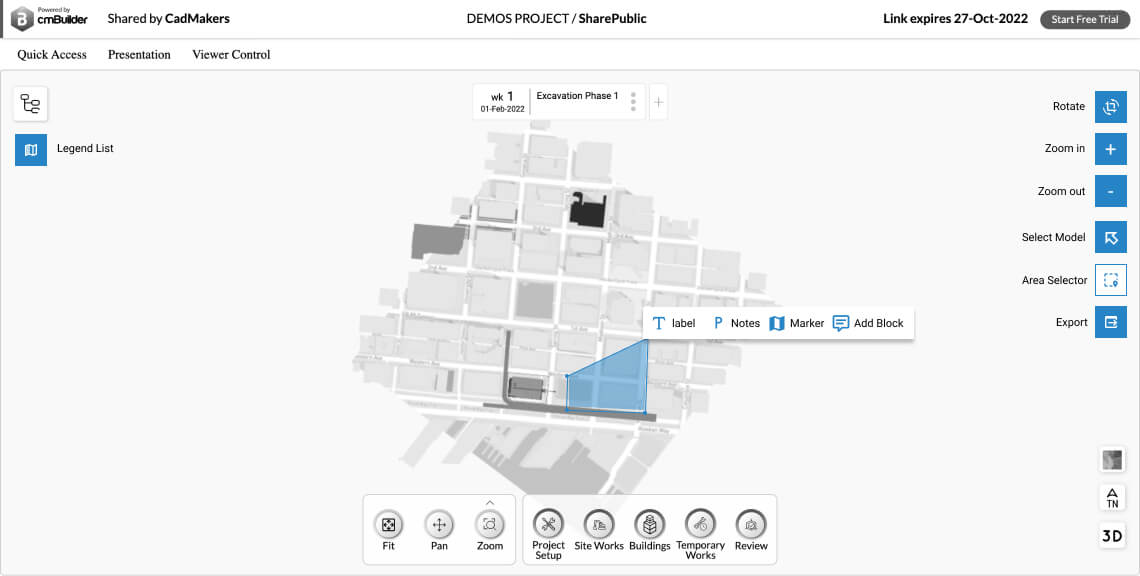Screen dimensions: 1140x576
Task: Open the Viewer Control menu
Action: (x=231, y=55)
